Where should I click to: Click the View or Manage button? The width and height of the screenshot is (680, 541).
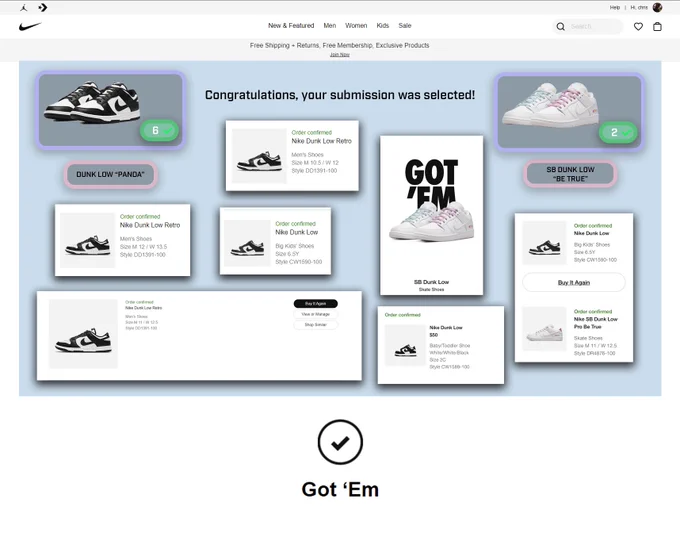click(x=315, y=314)
